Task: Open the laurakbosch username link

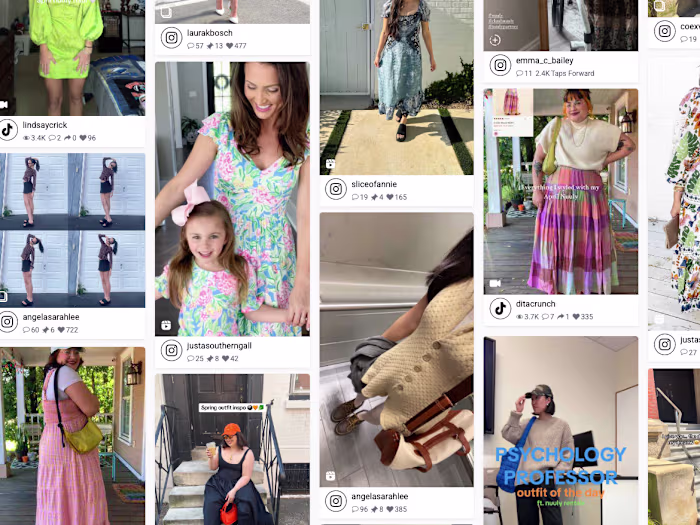Action: coord(209,33)
